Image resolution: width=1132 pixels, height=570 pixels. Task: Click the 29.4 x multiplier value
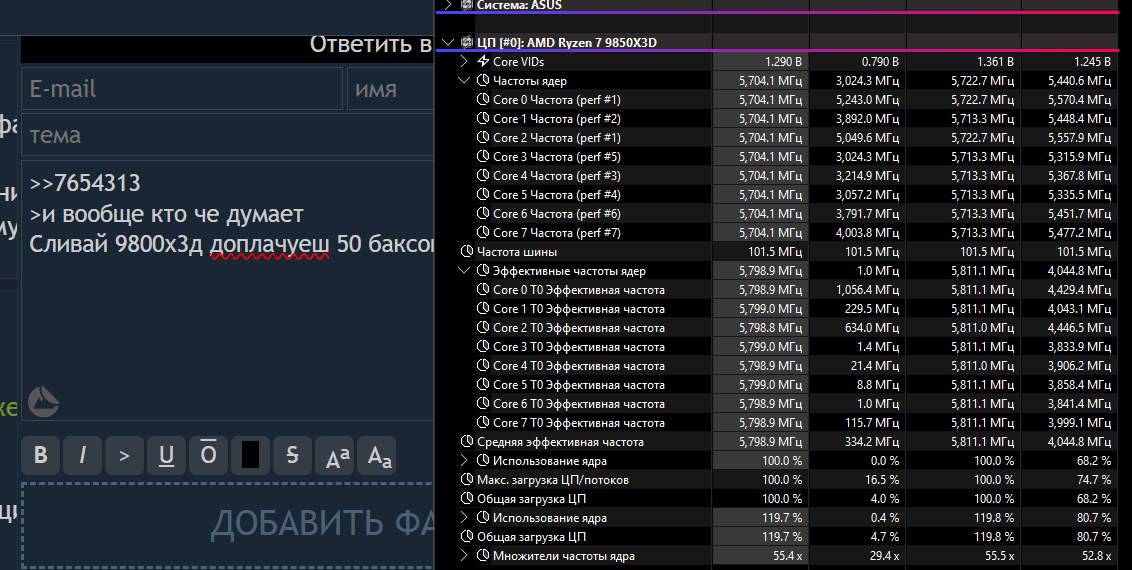point(884,556)
